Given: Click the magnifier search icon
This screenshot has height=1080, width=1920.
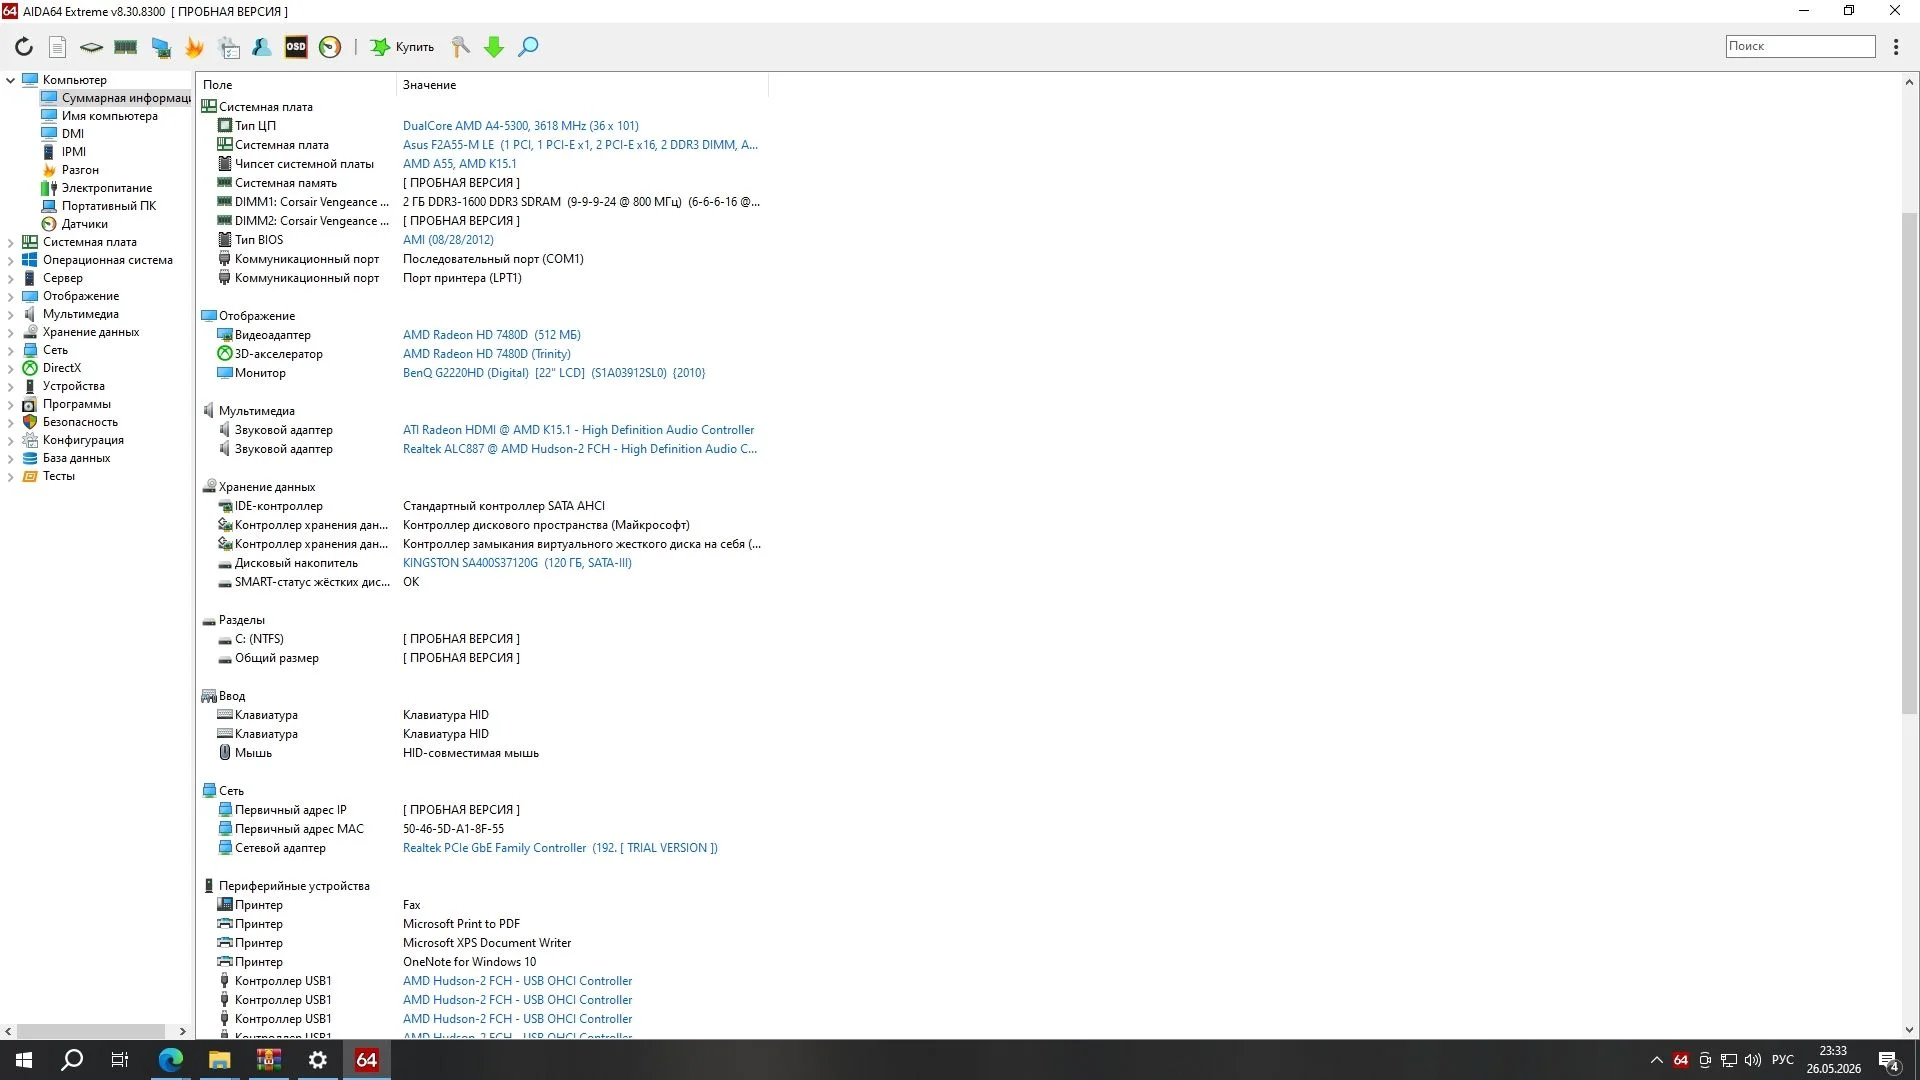Looking at the screenshot, I should [528, 47].
